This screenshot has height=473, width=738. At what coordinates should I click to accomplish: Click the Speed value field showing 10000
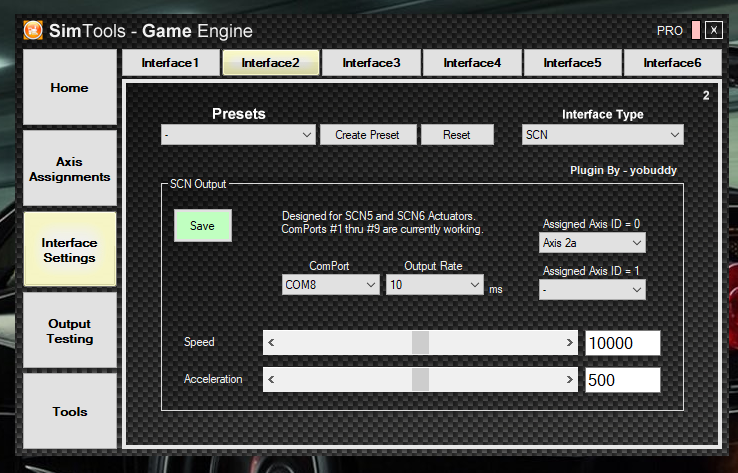coord(623,343)
